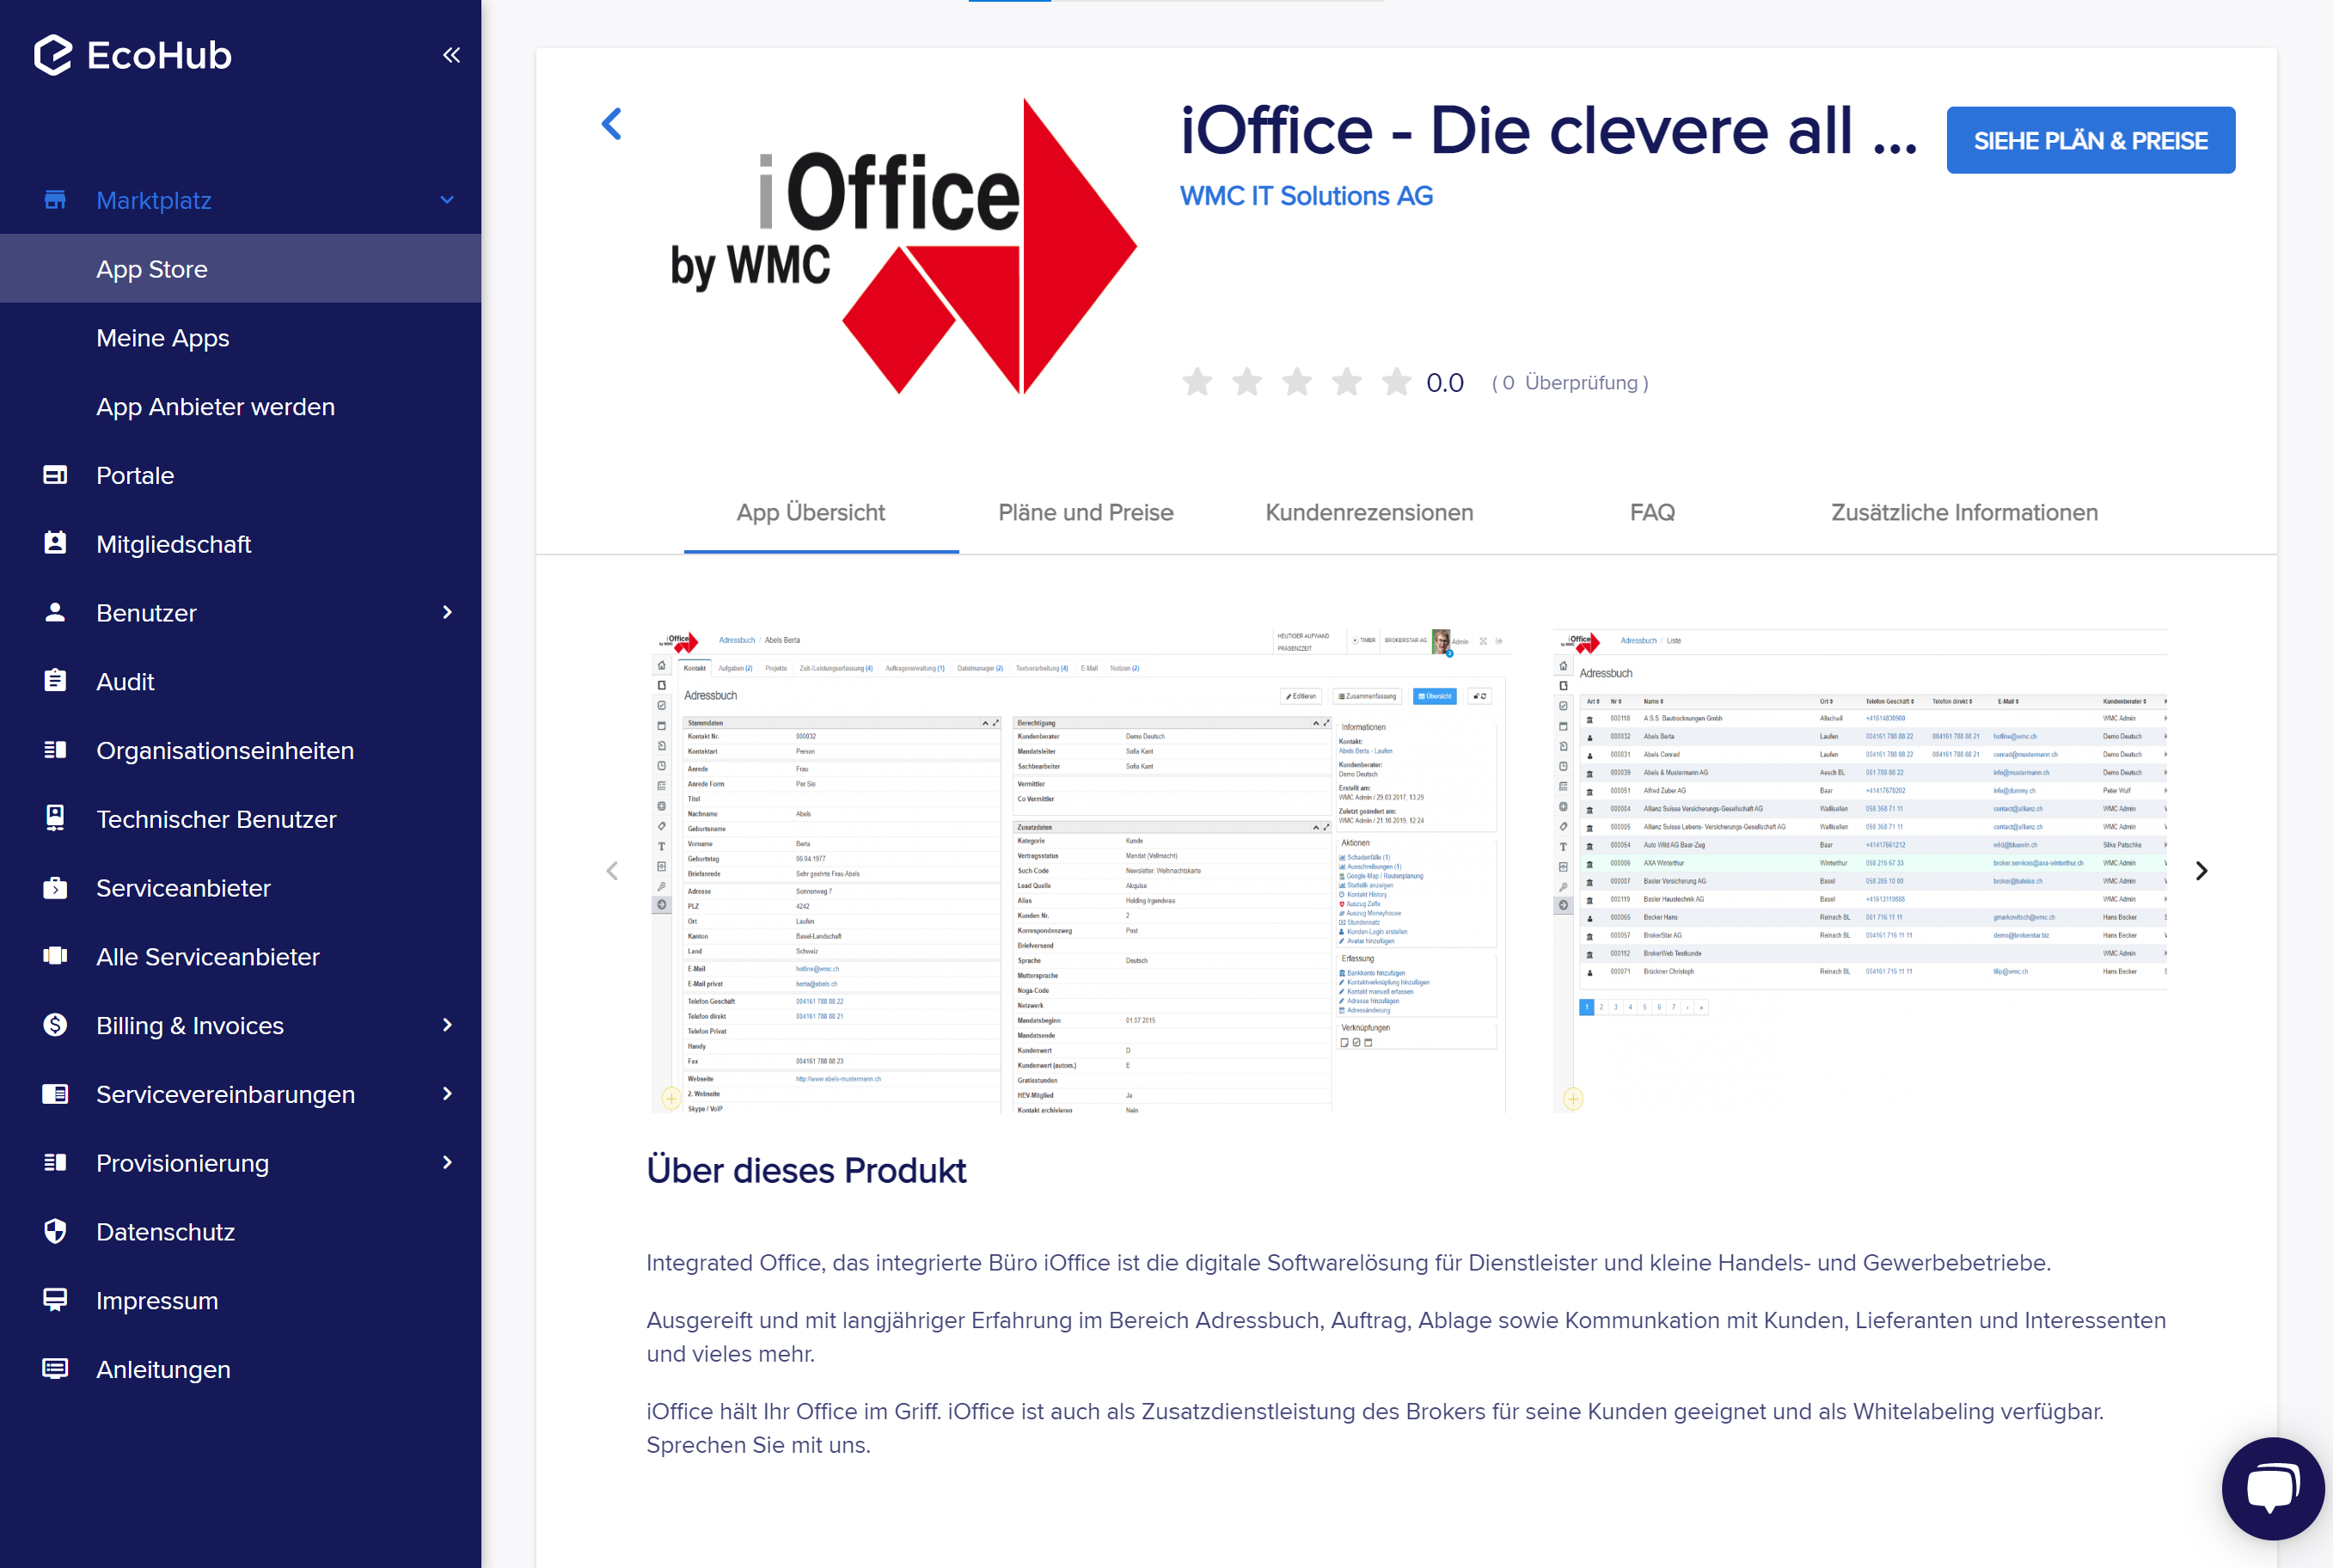Click the Audit clipboard icon
Viewport: 2333px width, 1568px height.
(x=55, y=681)
